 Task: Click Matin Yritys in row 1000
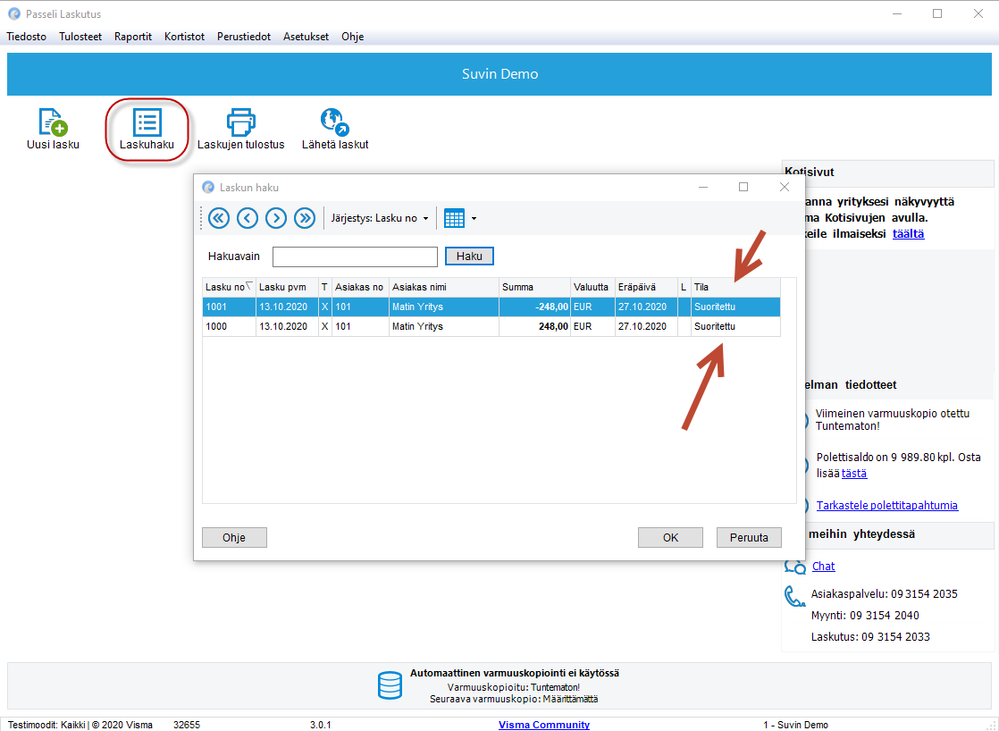click(x=444, y=326)
